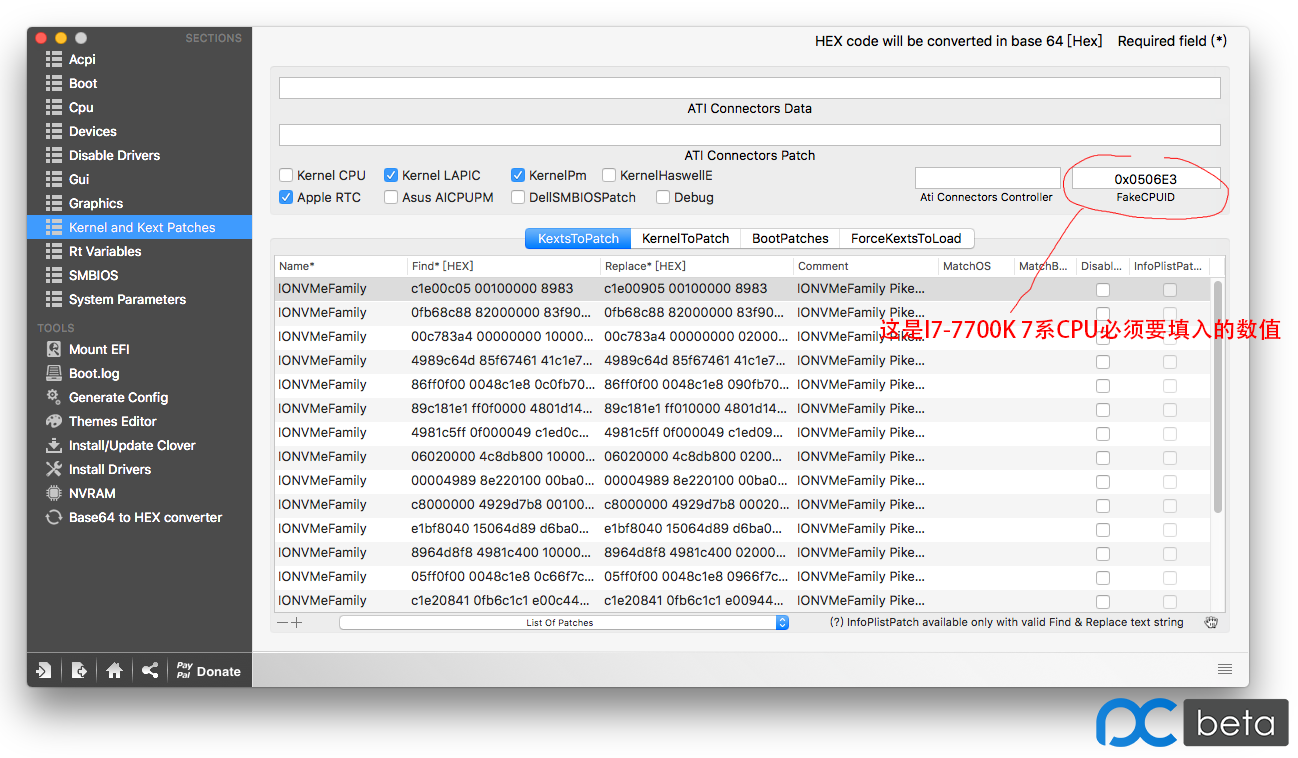Viewport: 1298px width, 758px height.
Task: Toggle the KernelPm checkbox
Action: click(518, 175)
